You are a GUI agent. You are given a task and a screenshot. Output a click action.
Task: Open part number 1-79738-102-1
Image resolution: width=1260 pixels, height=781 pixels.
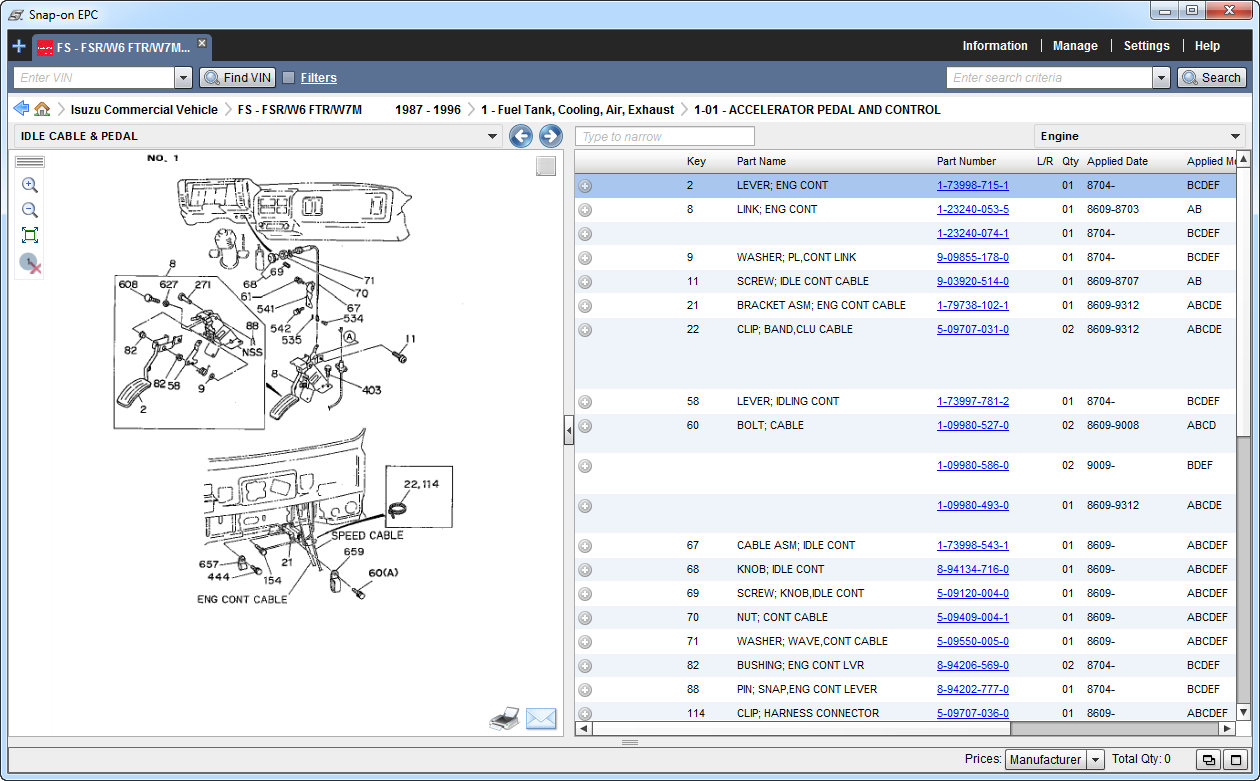pos(973,305)
